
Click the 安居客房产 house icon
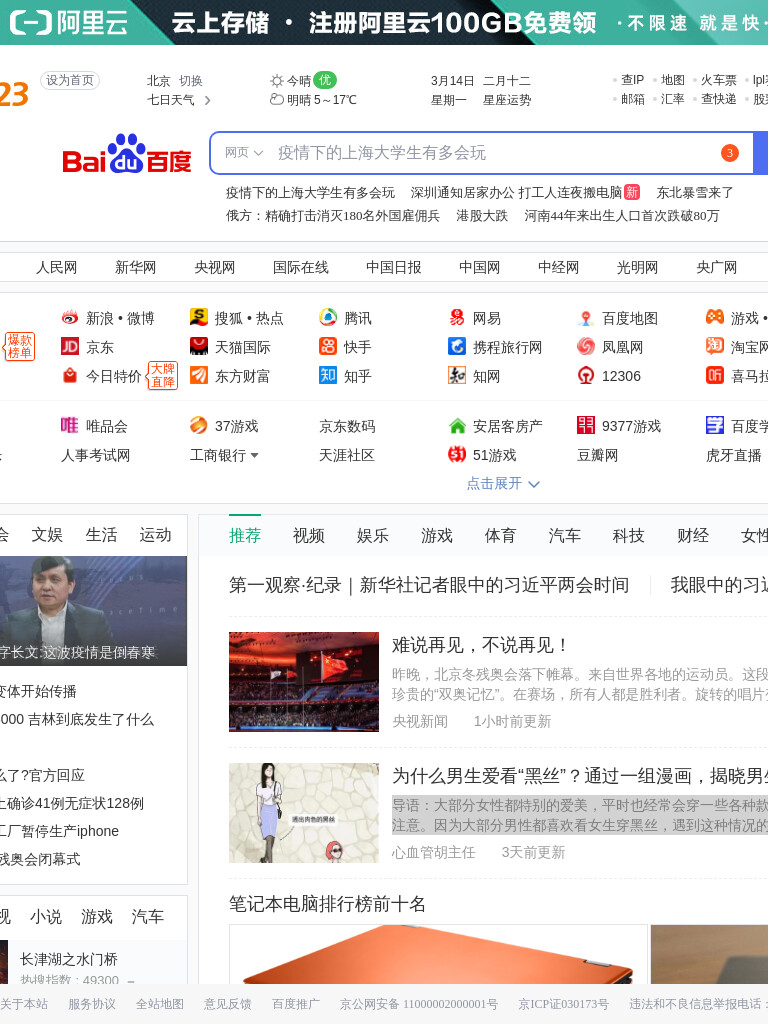click(456, 426)
